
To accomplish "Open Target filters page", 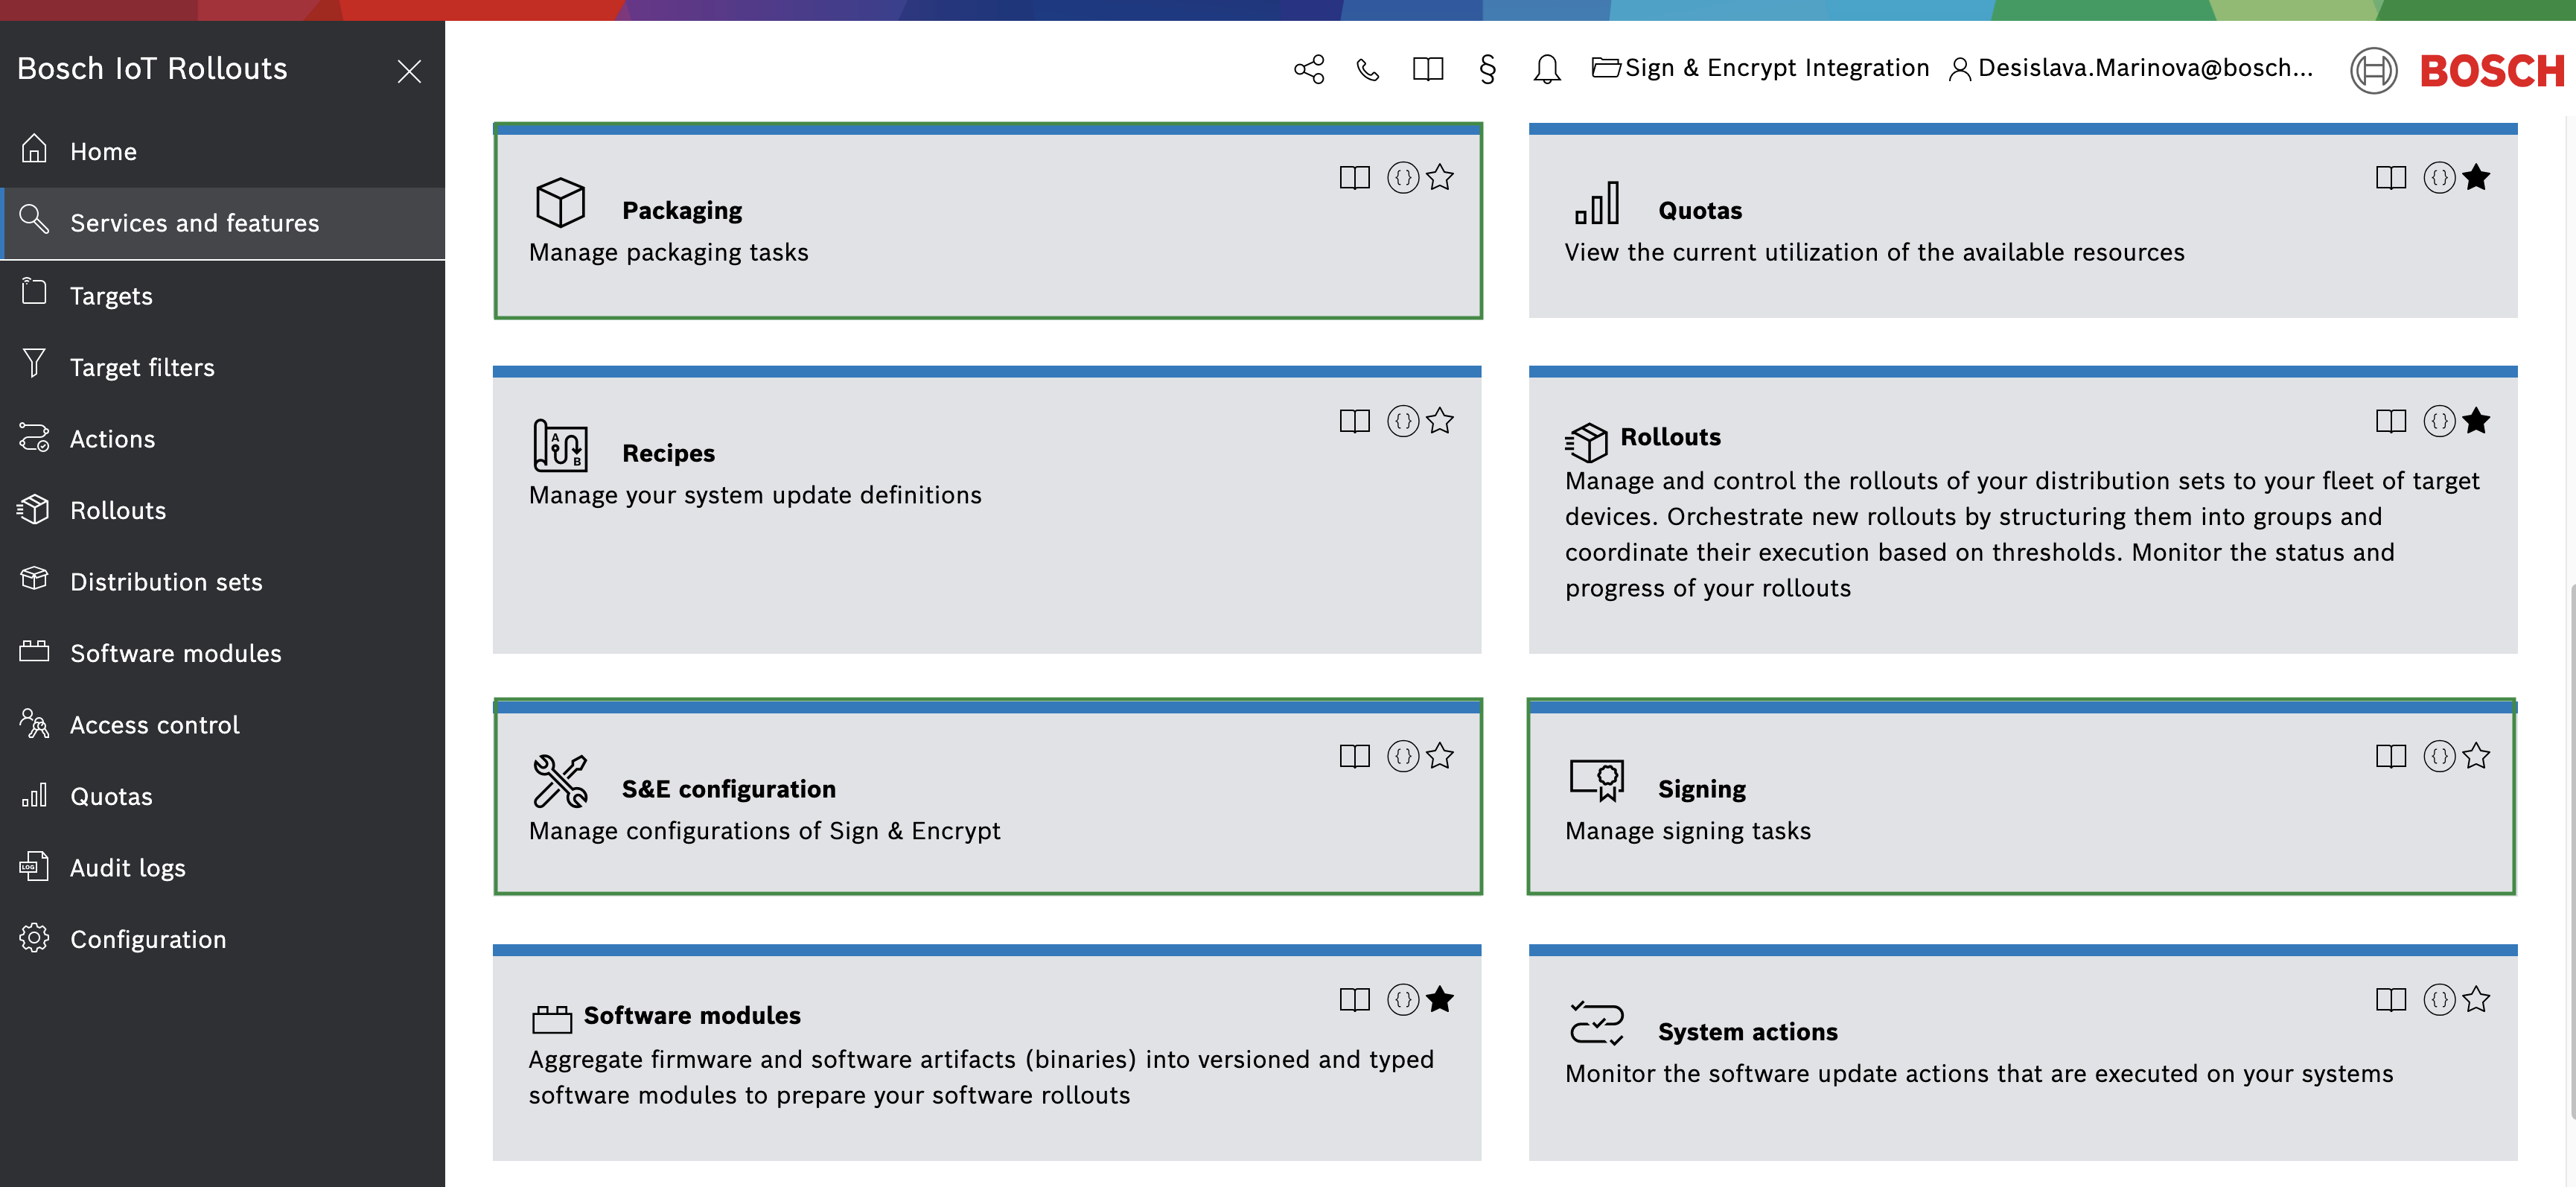I will [x=222, y=367].
